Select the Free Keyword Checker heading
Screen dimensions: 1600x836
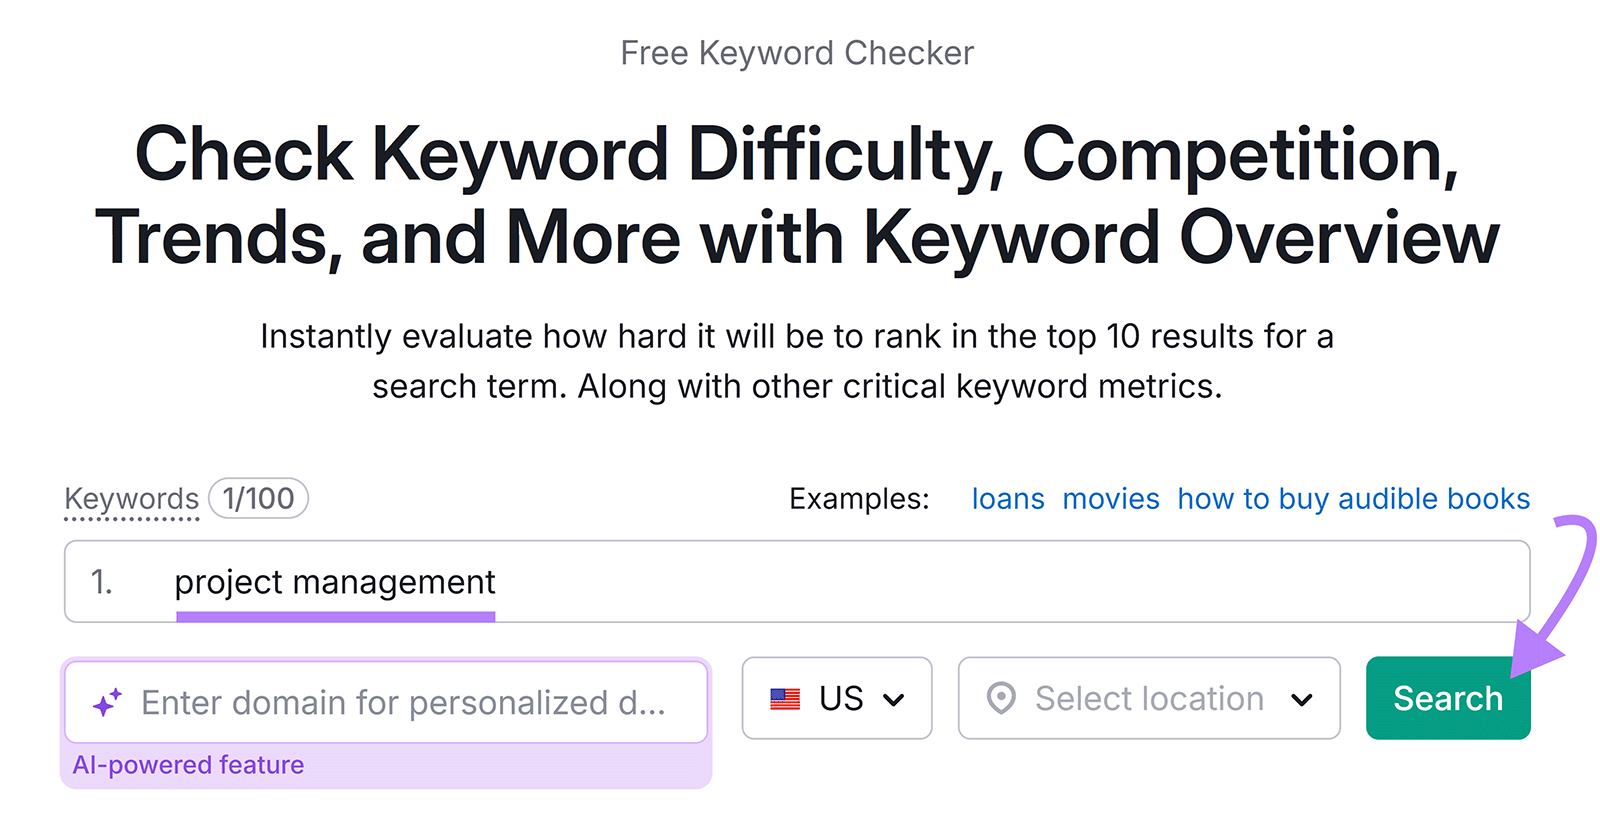[x=796, y=52]
